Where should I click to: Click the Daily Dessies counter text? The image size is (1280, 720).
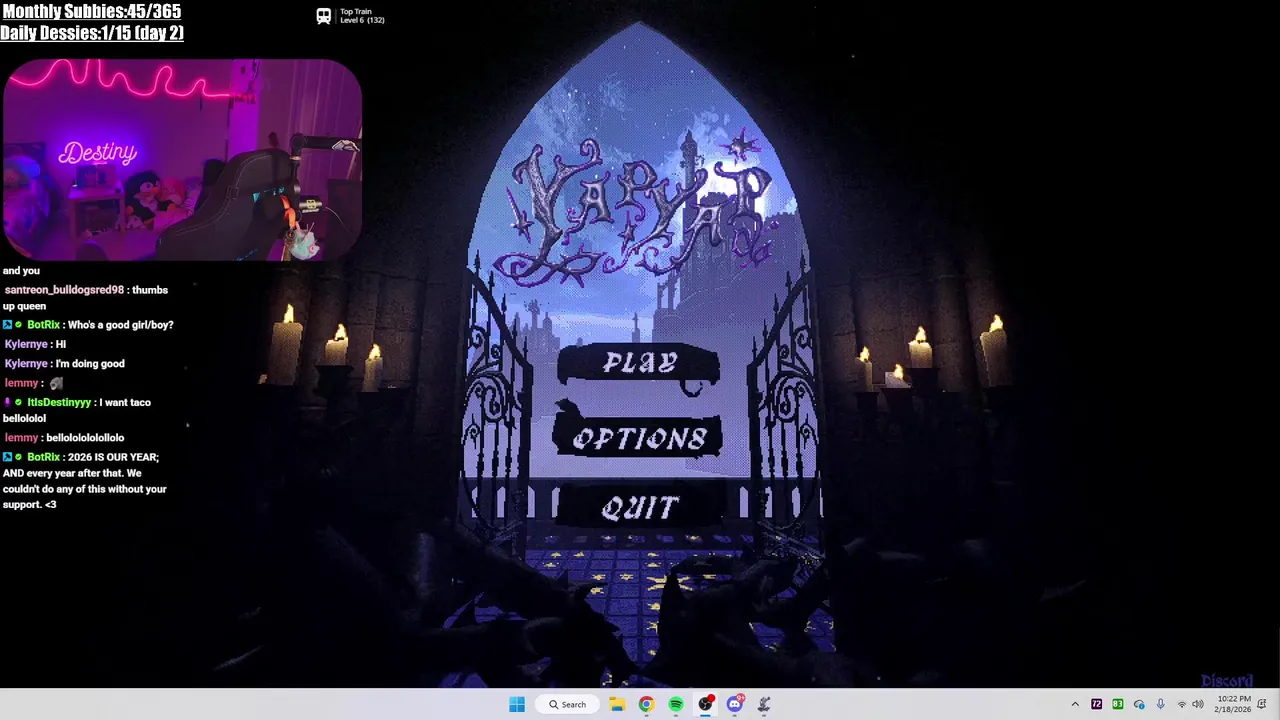(x=92, y=32)
